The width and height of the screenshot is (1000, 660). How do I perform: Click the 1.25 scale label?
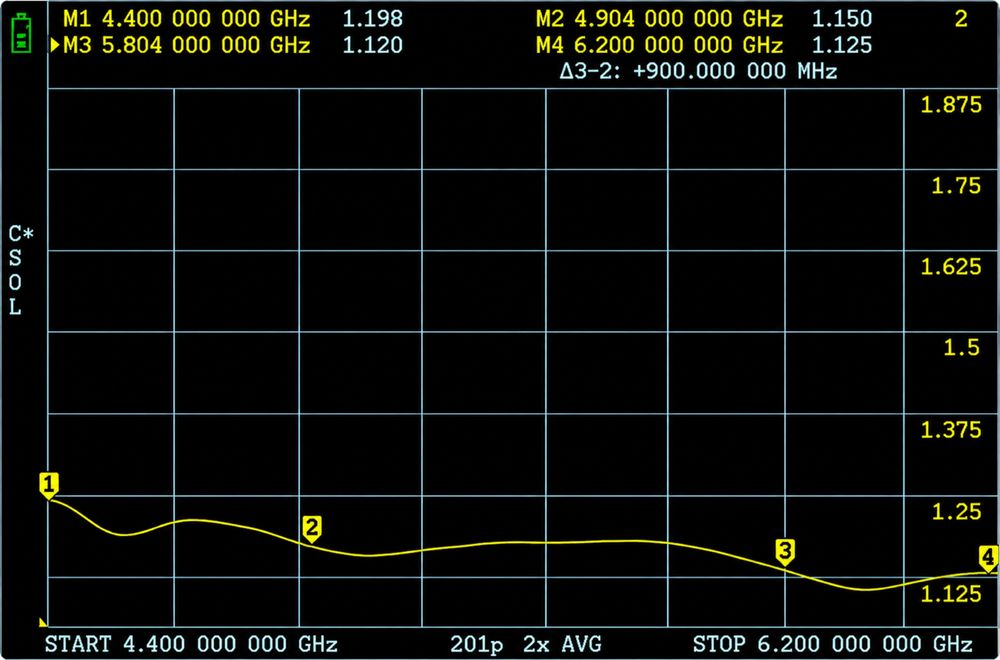[957, 512]
